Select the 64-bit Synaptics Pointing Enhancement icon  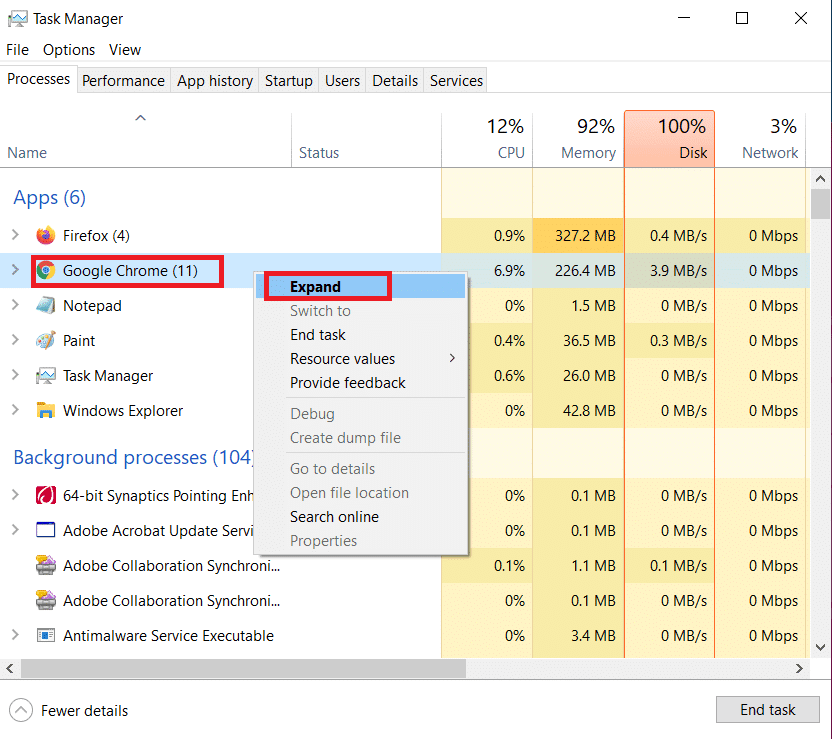[x=45, y=495]
